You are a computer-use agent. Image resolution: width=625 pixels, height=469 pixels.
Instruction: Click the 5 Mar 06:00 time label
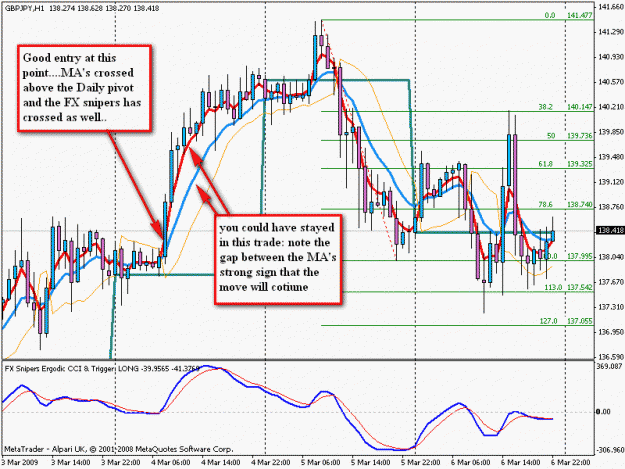coord(321,463)
